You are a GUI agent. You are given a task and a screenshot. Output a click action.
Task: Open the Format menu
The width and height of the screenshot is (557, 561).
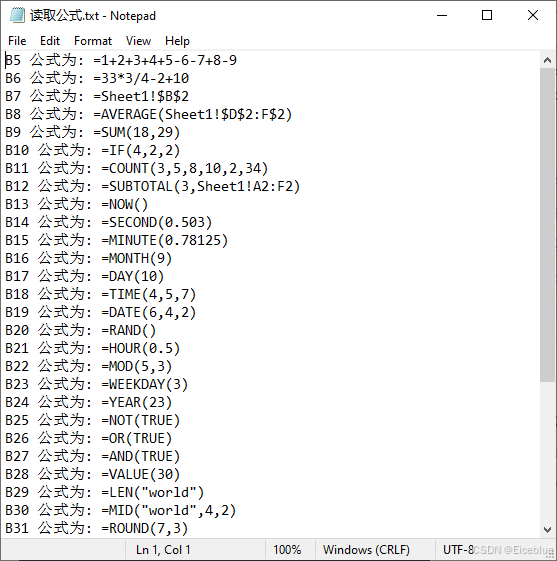click(x=93, y=41)
